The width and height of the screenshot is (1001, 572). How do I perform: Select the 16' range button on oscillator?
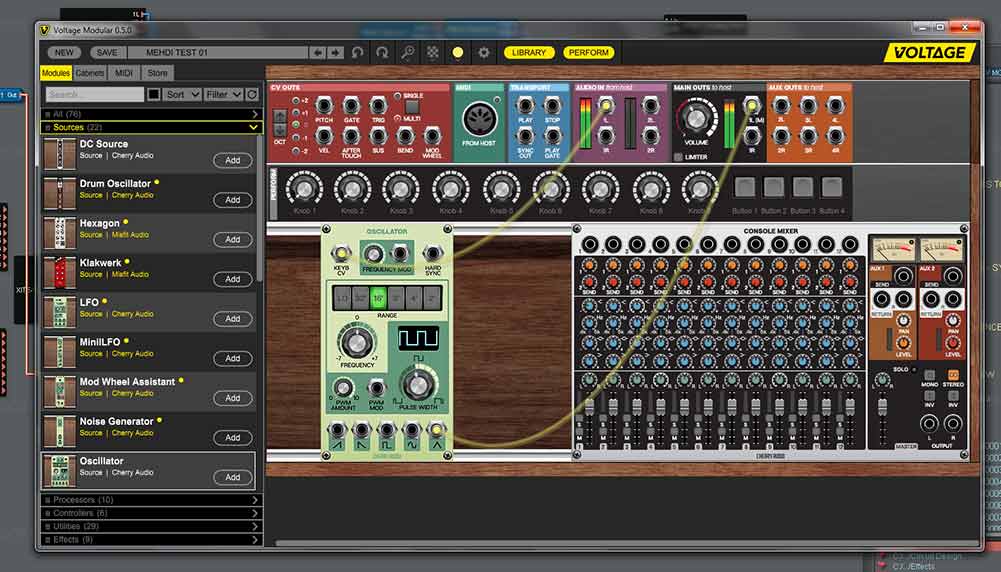pyautogui.click(x=378, y=298)
